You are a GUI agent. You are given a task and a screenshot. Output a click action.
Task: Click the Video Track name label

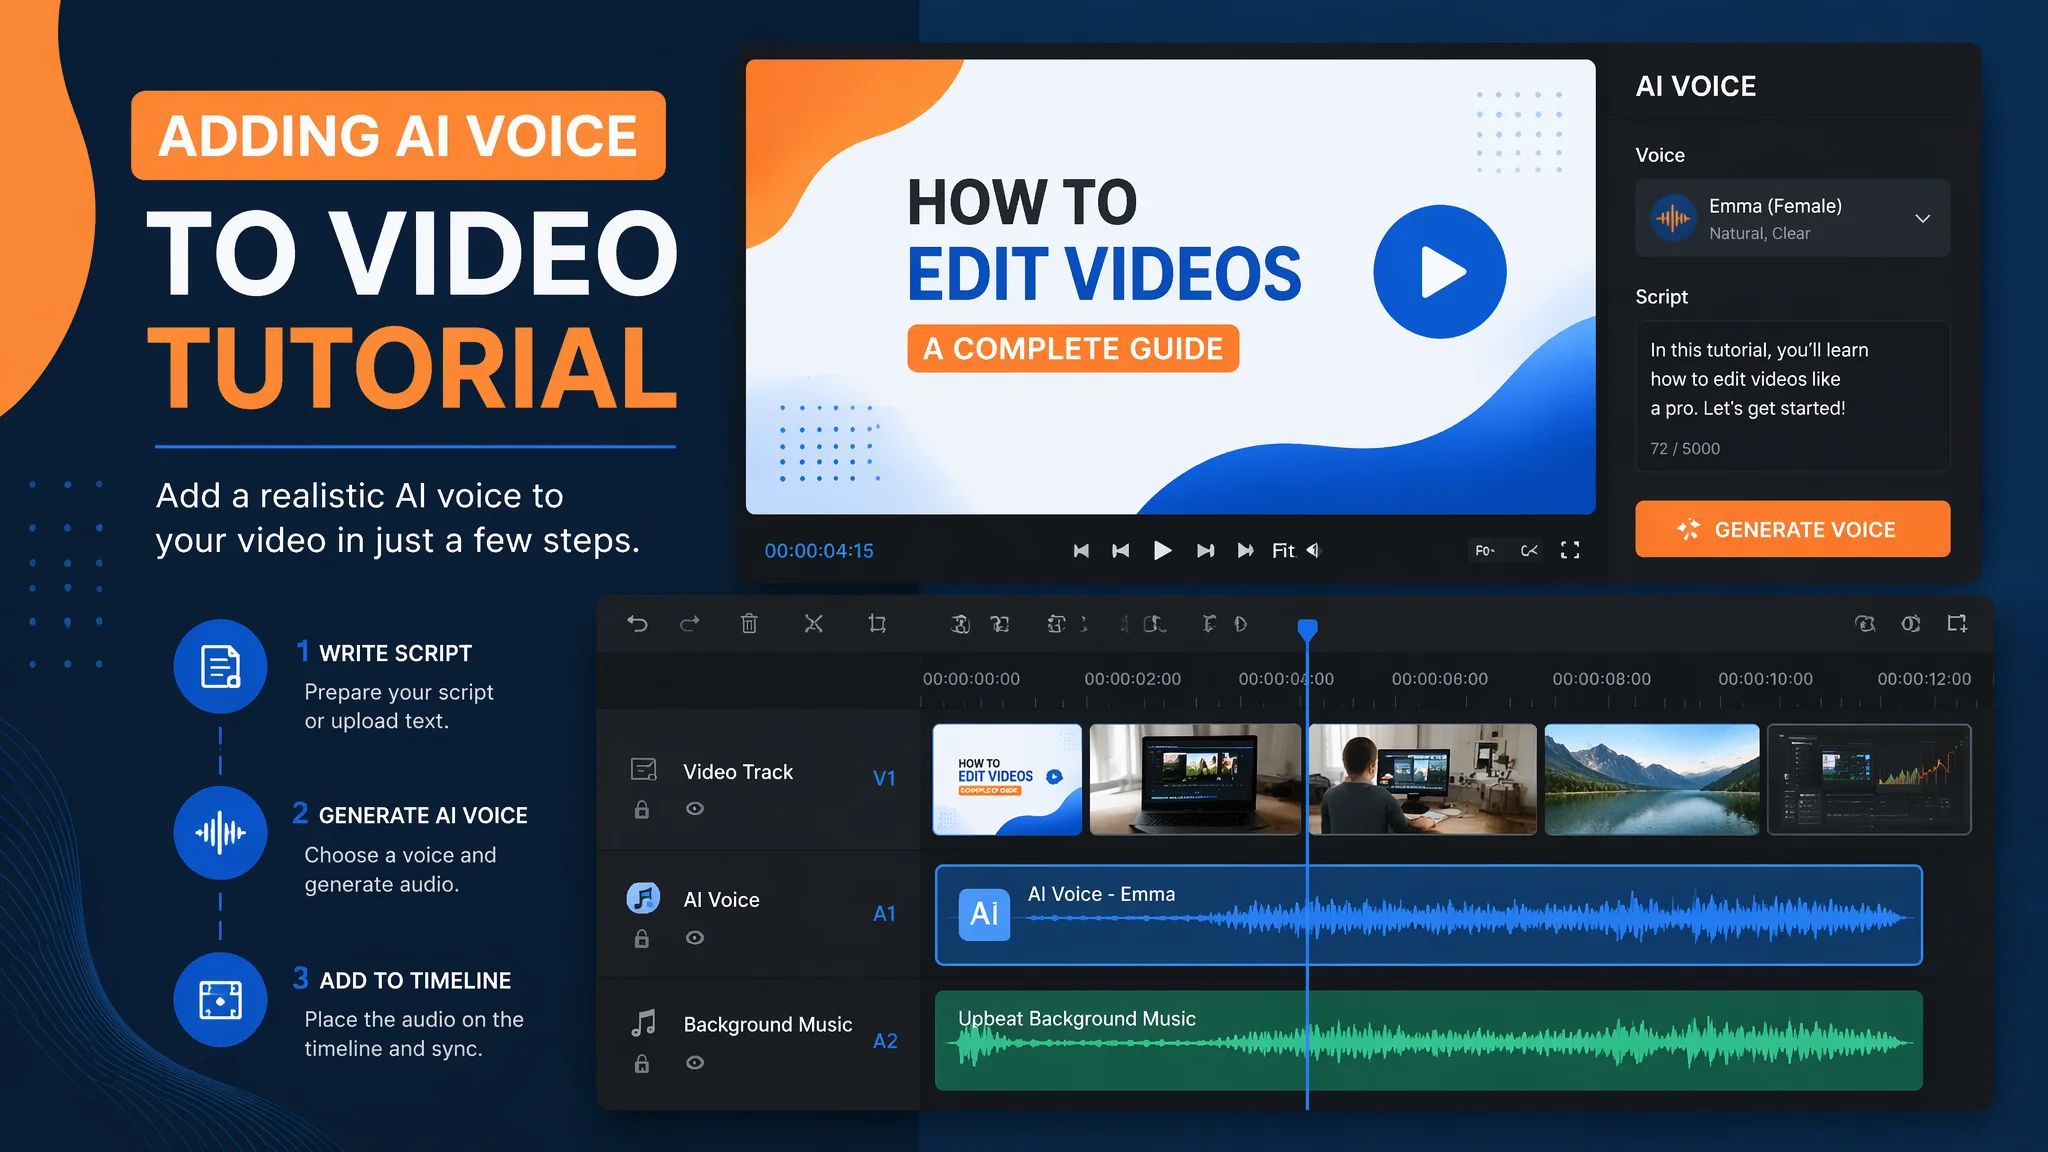[738, 772]
